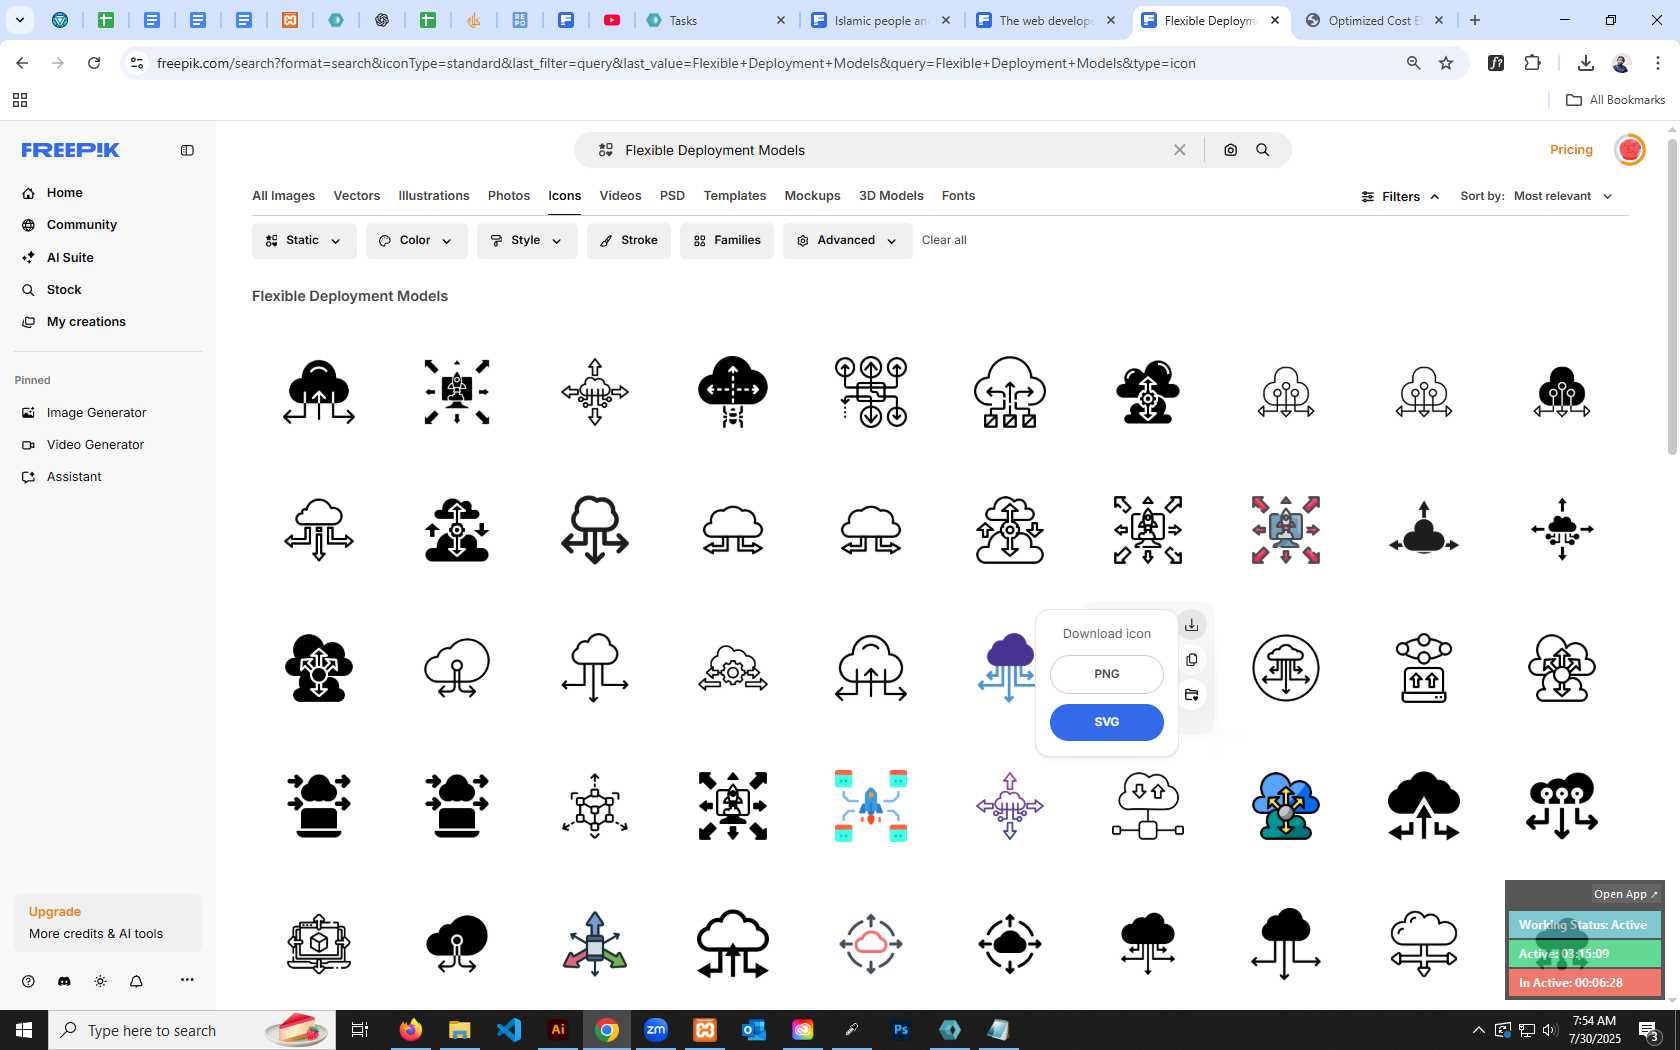Switch to the Photos tab
The image size is (1680, 1050).
(x=509, y=196)
